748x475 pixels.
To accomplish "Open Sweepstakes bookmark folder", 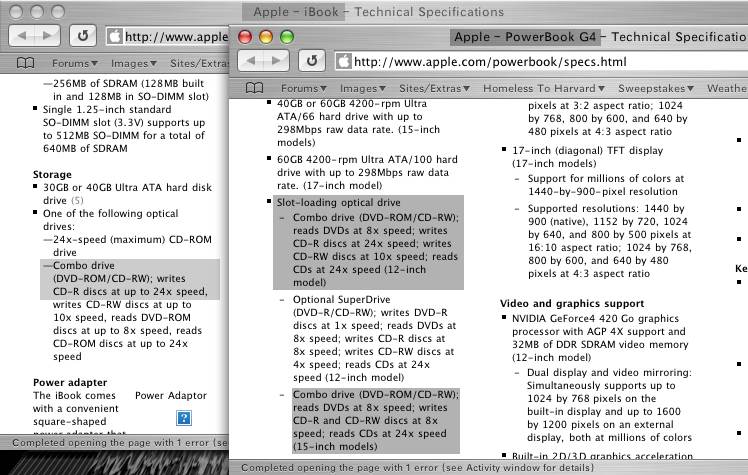I will pos(656,88).
